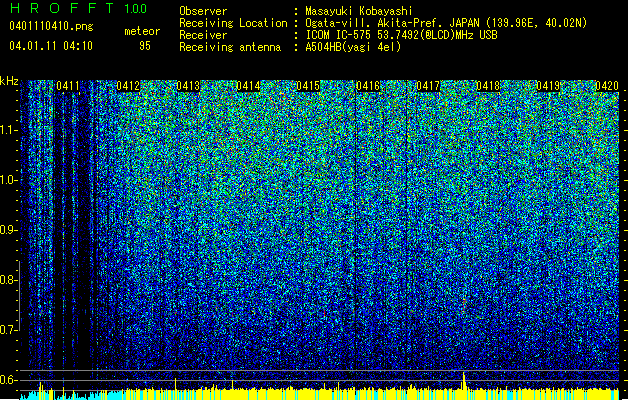Click the date 04.01.11 04:10
629x400 pixels.
tap(51, 45)
